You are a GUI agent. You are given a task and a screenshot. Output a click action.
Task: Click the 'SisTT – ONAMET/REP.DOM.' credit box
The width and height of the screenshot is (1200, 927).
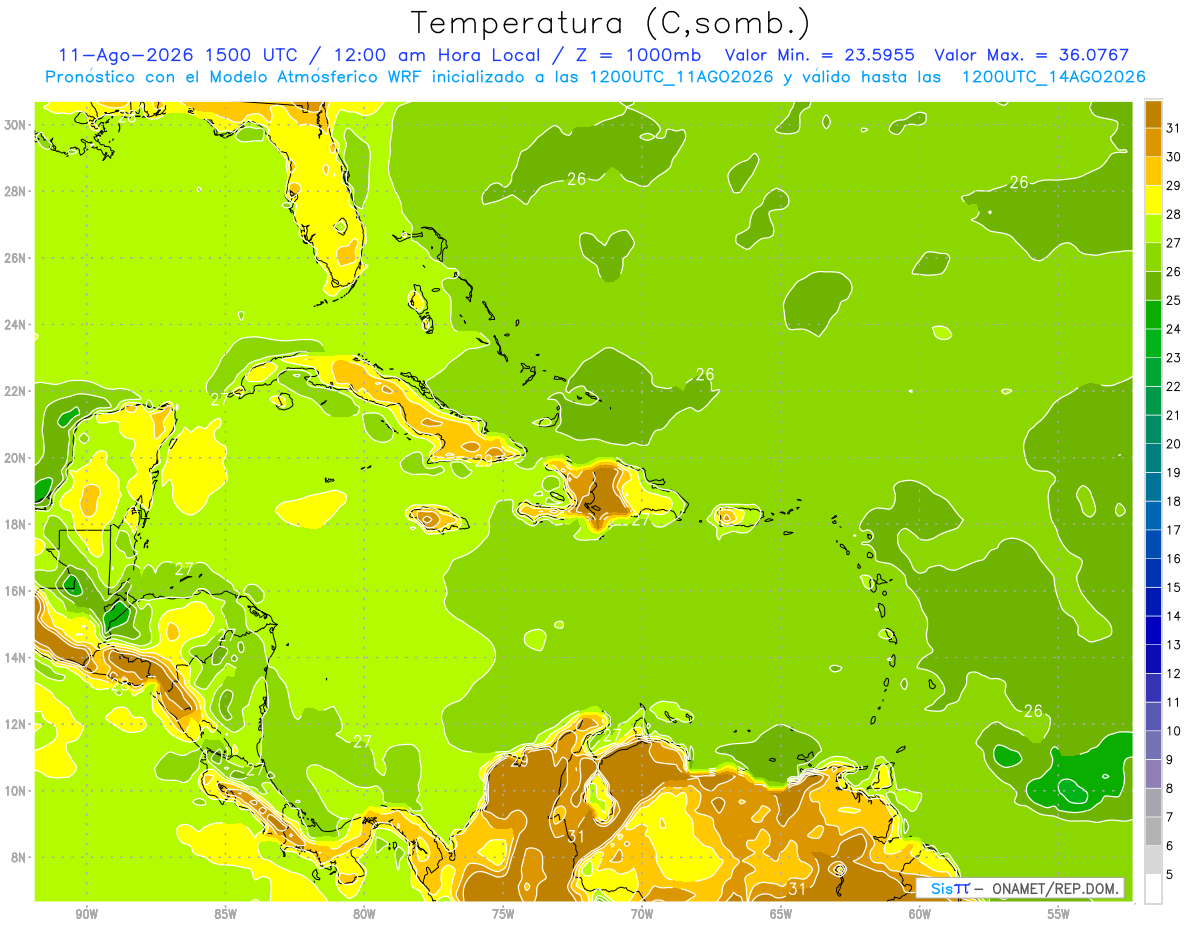1020,888
